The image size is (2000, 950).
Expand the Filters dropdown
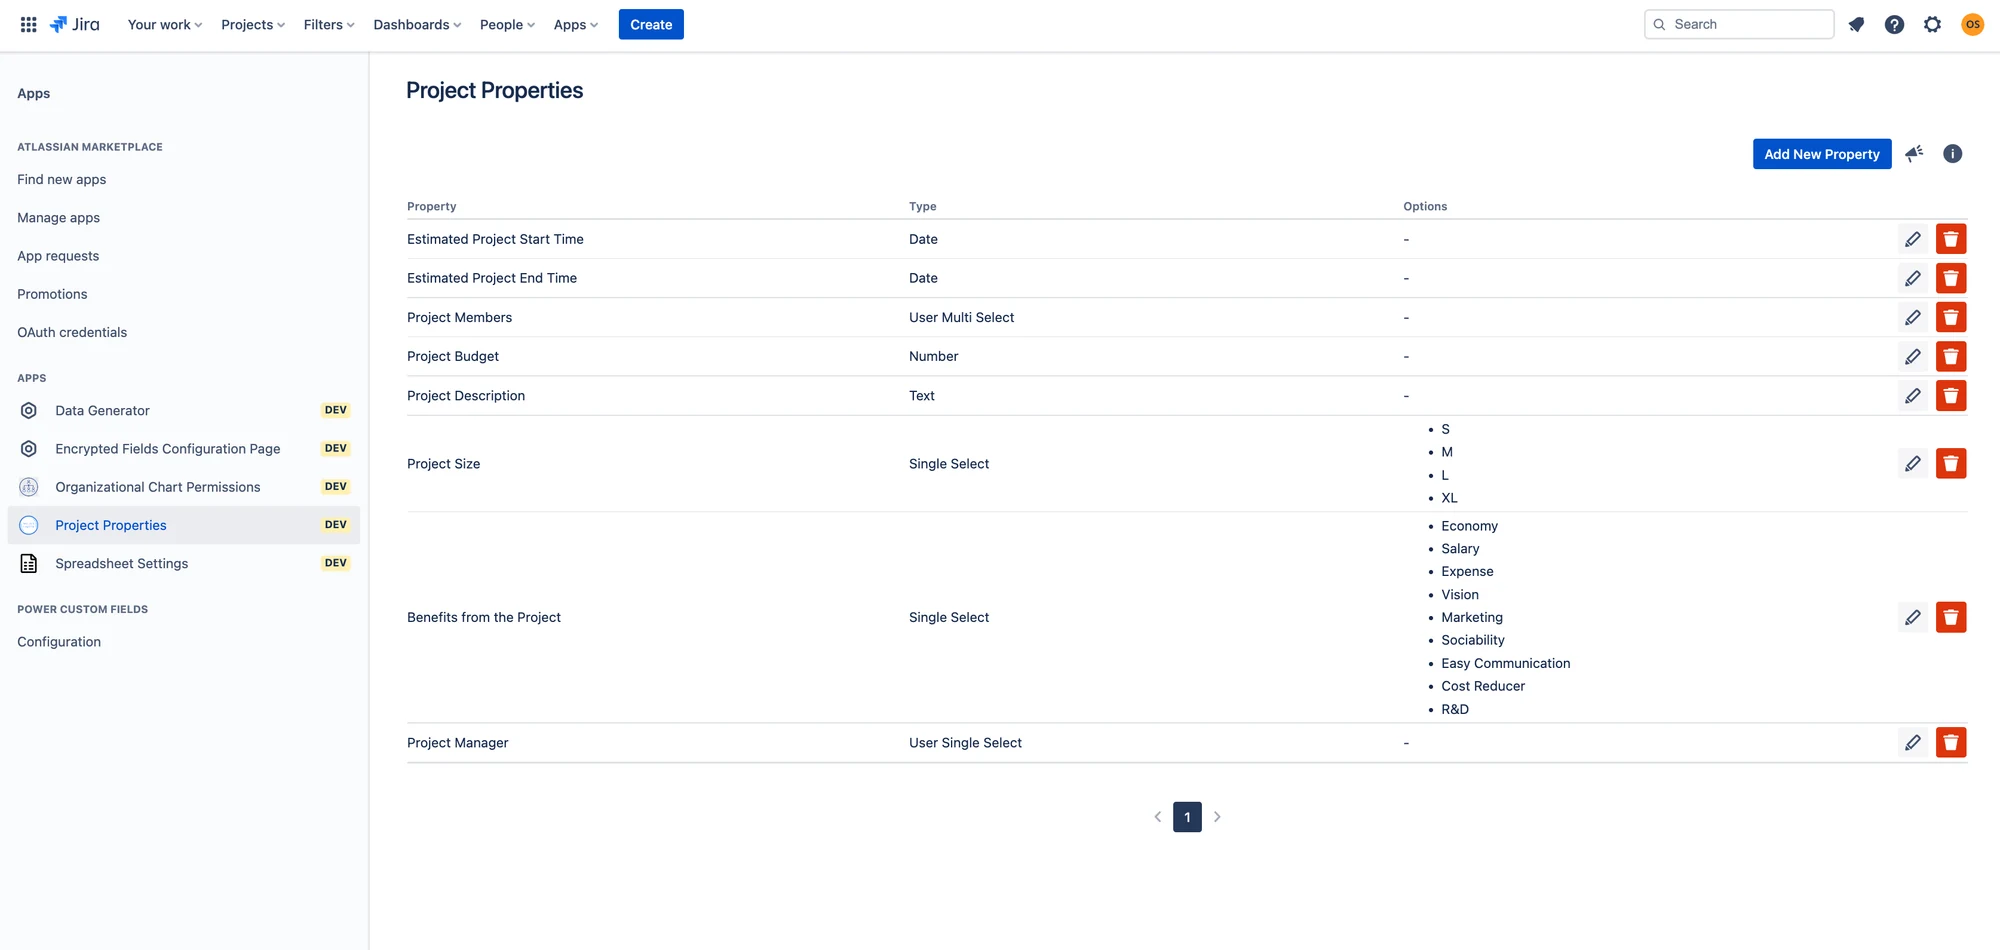[x=329, y=24]
